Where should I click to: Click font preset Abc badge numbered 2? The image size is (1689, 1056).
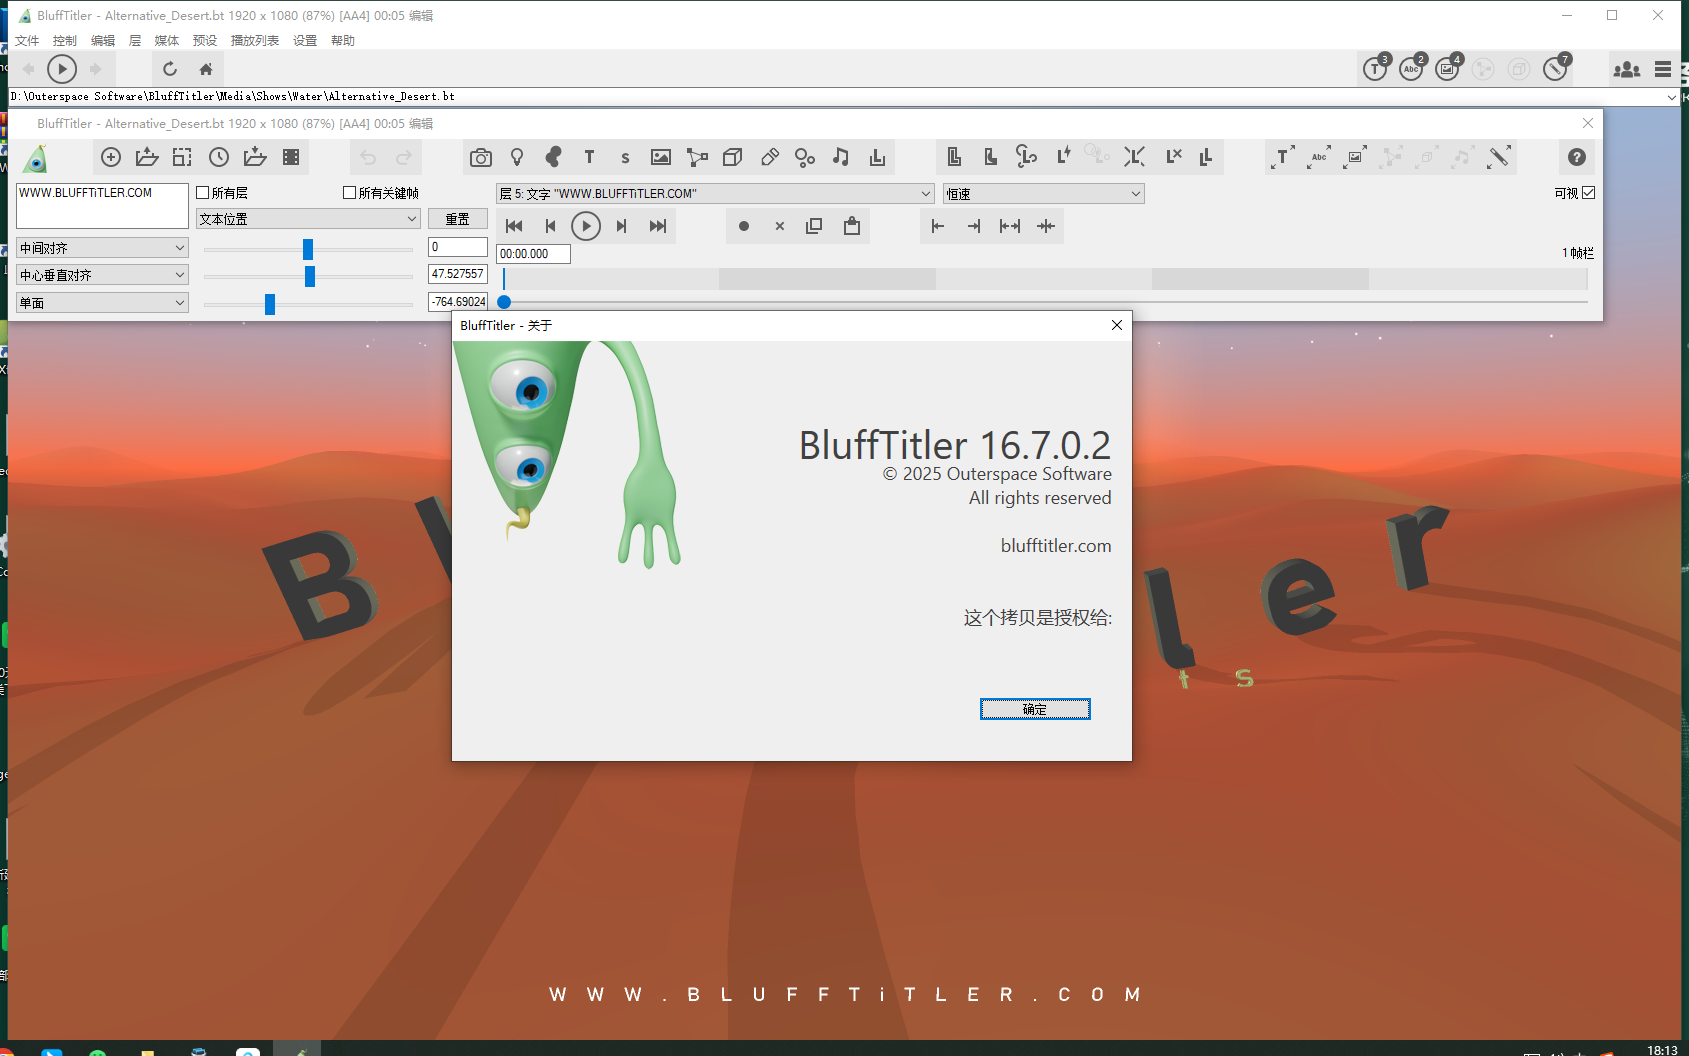point(1413,68)
